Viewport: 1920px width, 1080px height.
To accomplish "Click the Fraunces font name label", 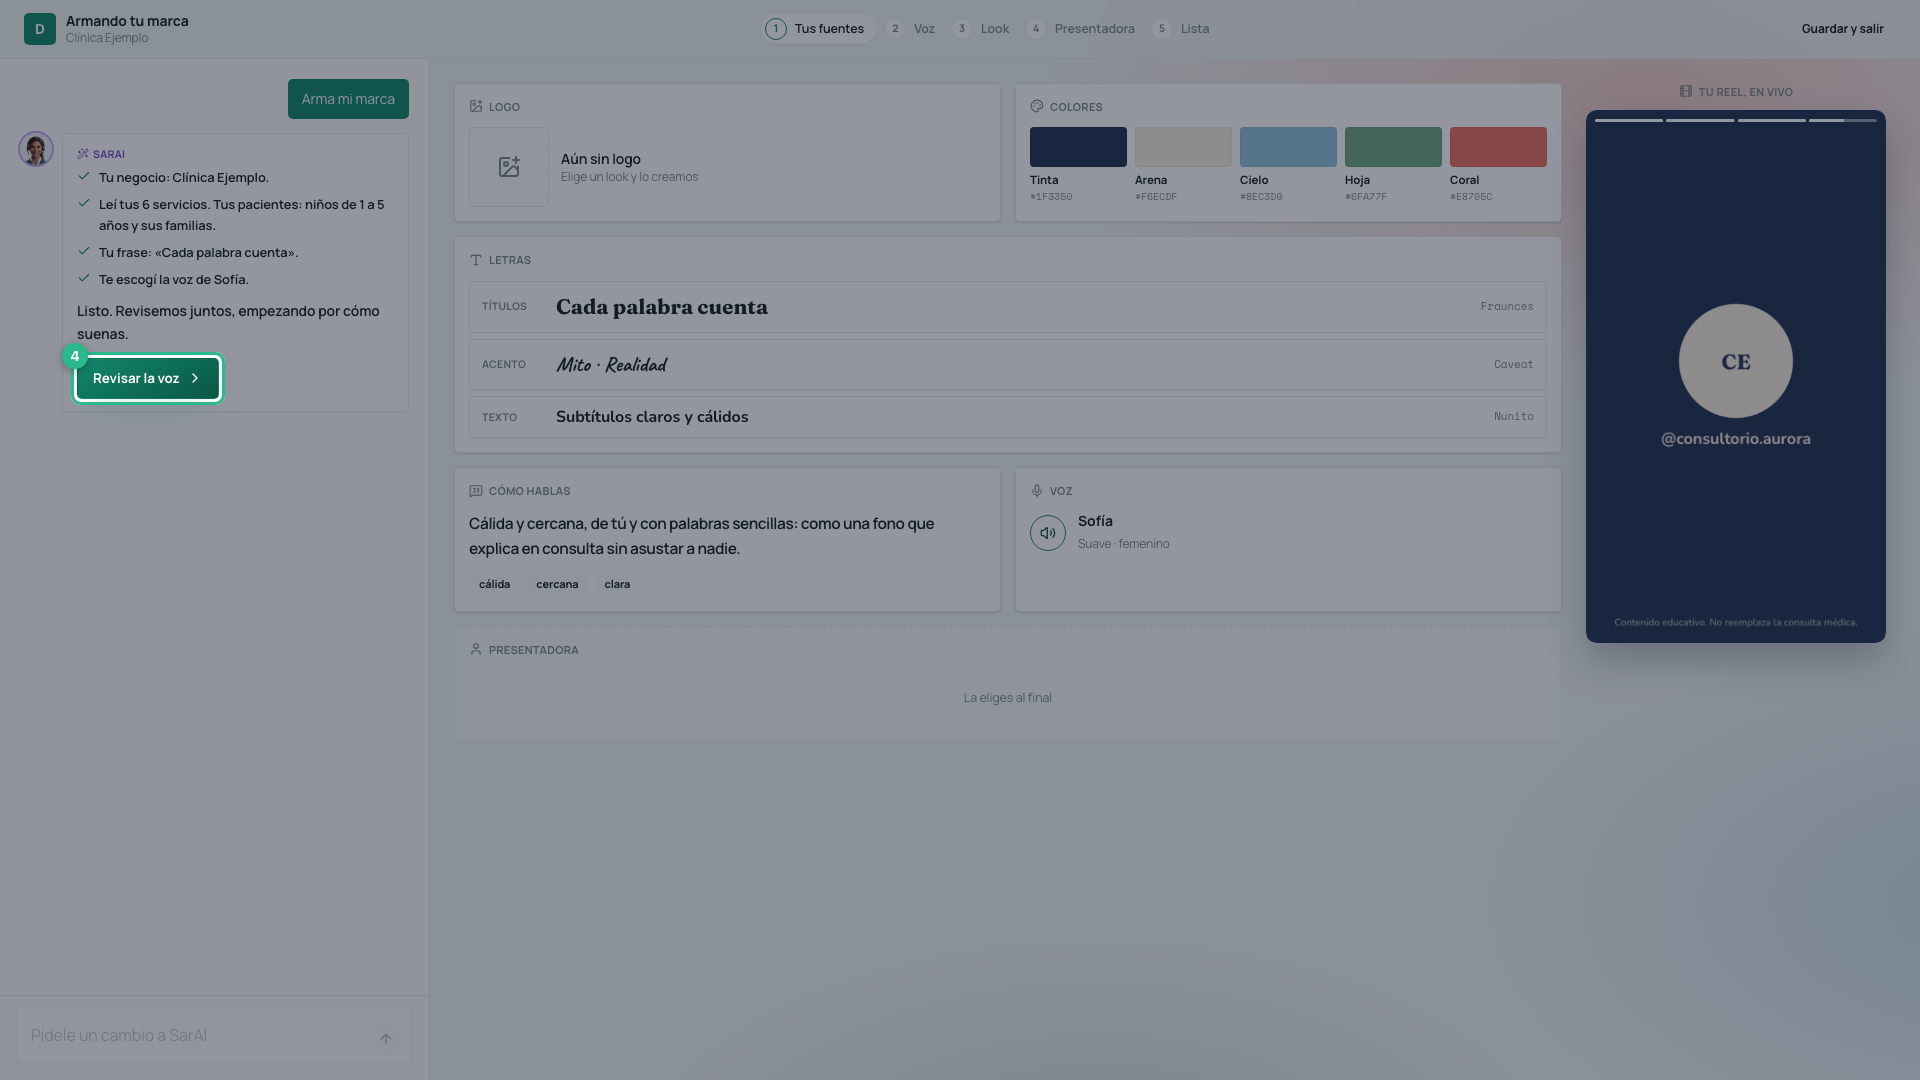I will (1507, 307).
